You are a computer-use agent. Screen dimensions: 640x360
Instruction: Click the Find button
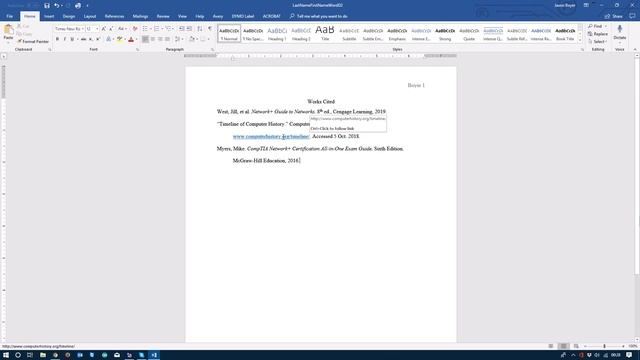597,26
